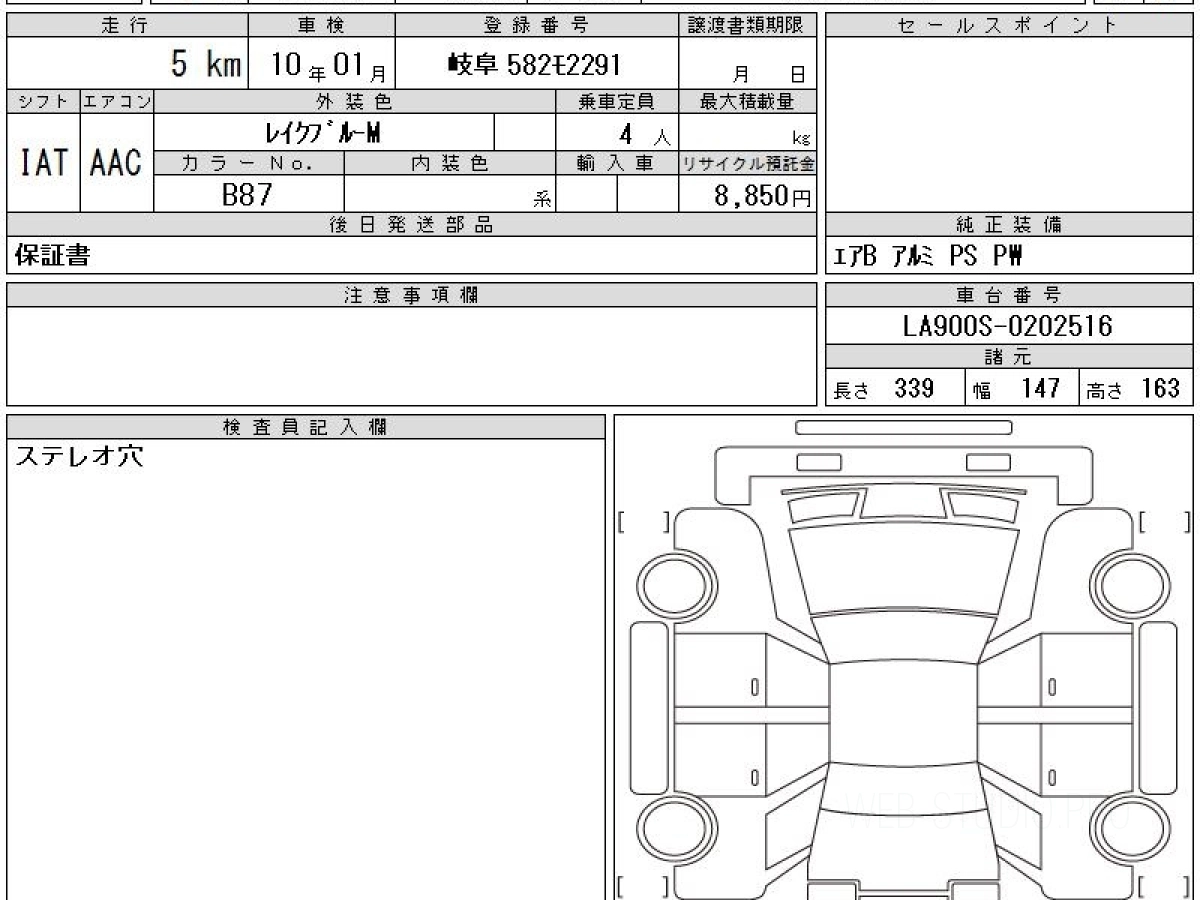Viewport: 1200px width, 900px height.
Task: Click the 諸元 header
Action: point(1009,357)
